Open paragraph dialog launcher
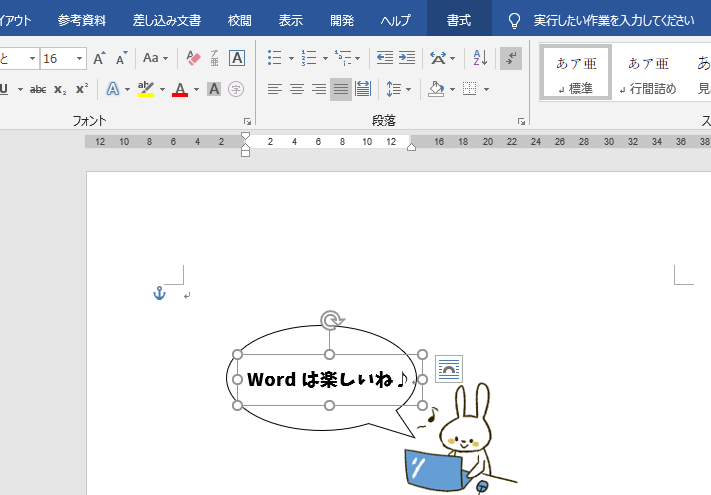This screenshot has height=495, width=711. tap(521, 121)
